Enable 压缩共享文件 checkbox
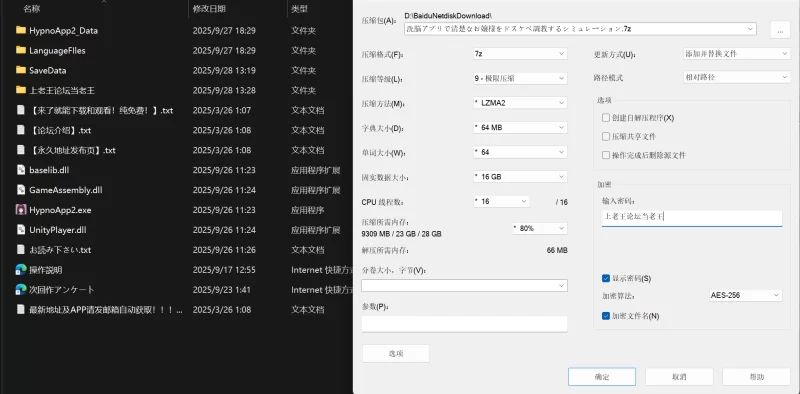800x394 pixels. (x=606, y=136)
